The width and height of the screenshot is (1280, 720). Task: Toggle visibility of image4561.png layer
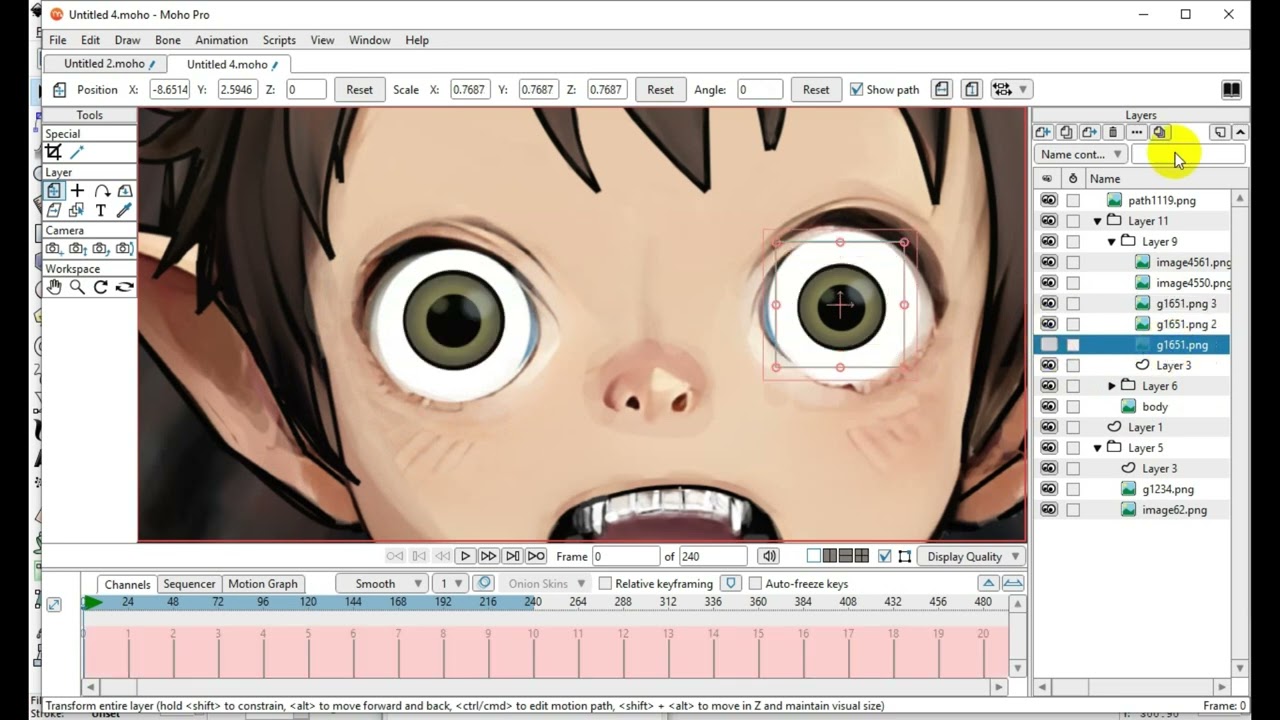1048,262
